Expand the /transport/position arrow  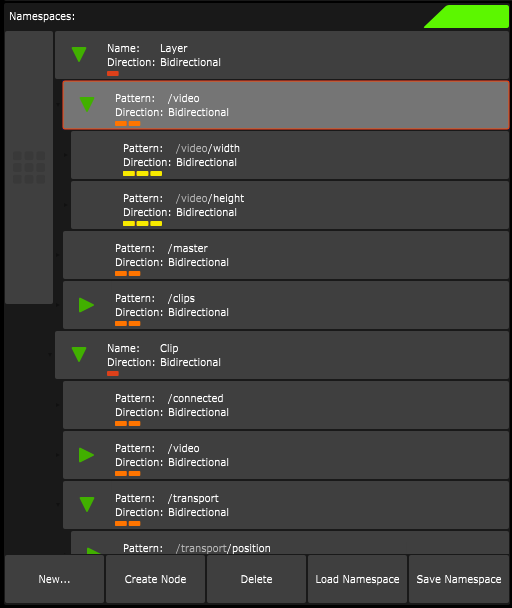pyautogui.click(x=94, y=551)
